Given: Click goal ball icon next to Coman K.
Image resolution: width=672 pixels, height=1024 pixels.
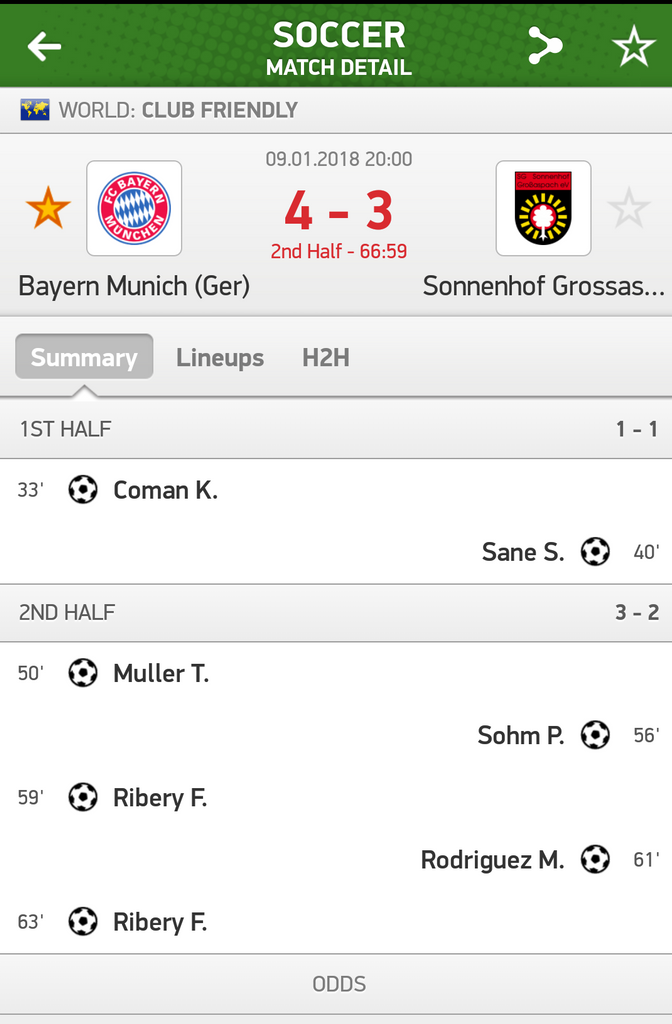Looking at the screenshot, I should pyautogui.click(x=83, y=490).
